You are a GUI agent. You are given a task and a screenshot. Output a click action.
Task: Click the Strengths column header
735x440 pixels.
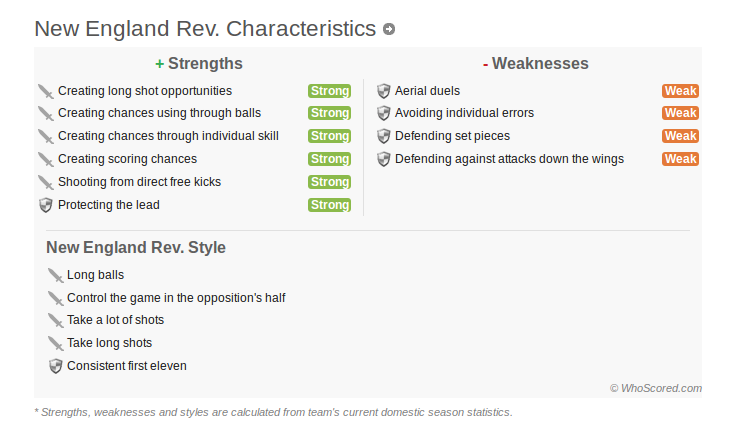pyautogui.click(x=199, y=64)
